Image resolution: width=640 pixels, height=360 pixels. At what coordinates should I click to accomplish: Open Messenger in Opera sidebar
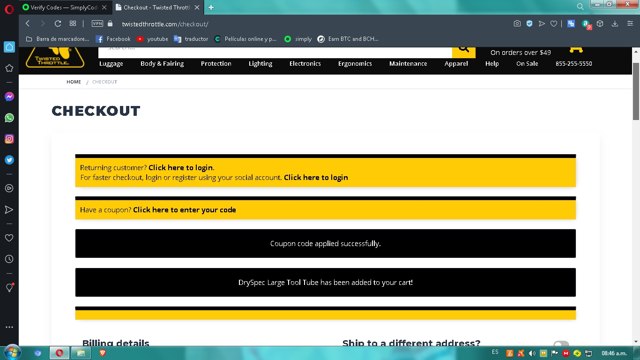coord(9,97)
